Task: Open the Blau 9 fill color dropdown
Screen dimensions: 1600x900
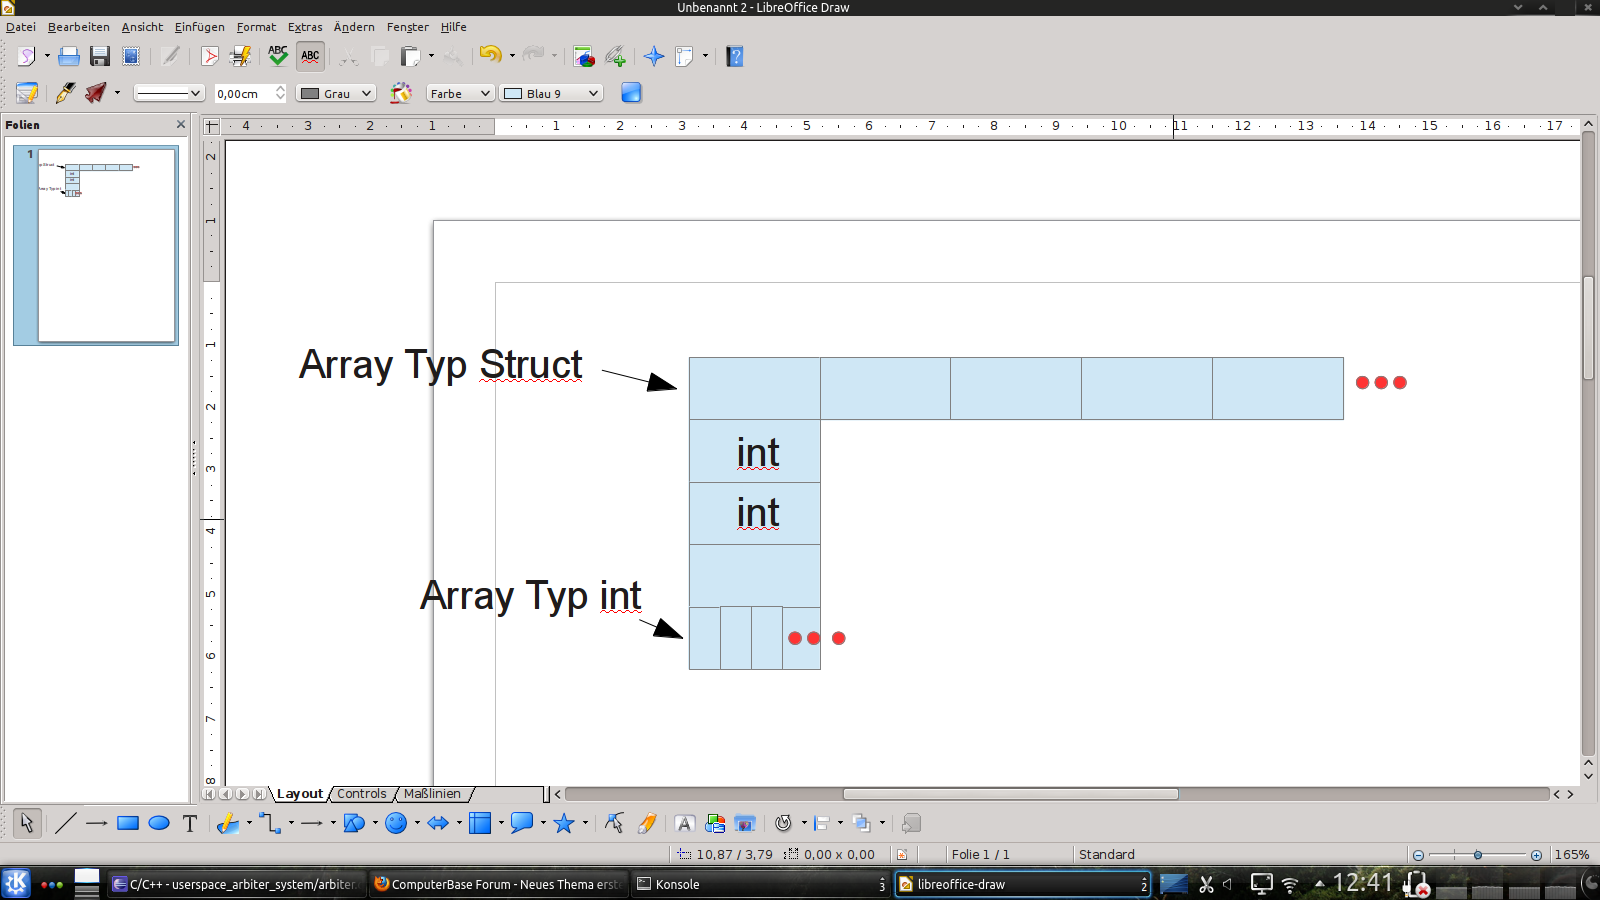Action: (551, 93)
